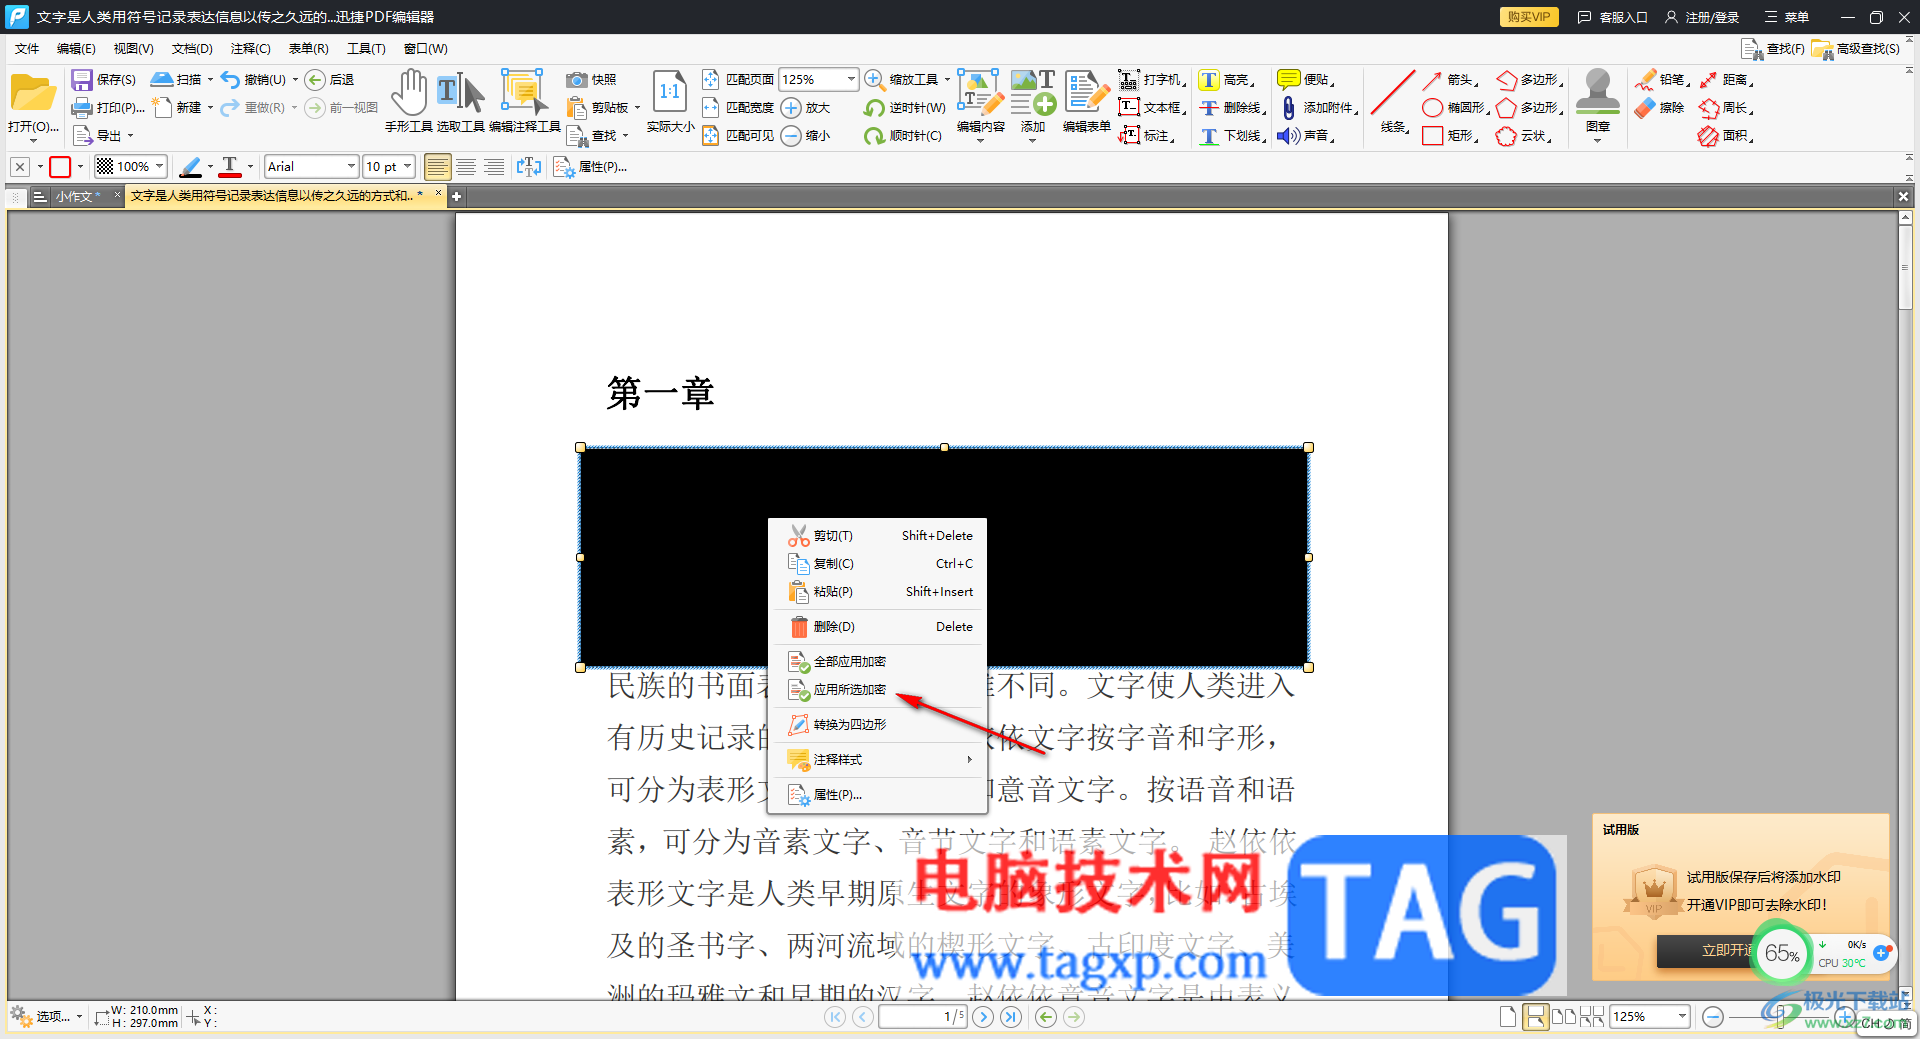The height and width of the screenshot is (1039, 1920).
Task: Select the Area measuring tool (面积)
Action: pos(1726,136)
